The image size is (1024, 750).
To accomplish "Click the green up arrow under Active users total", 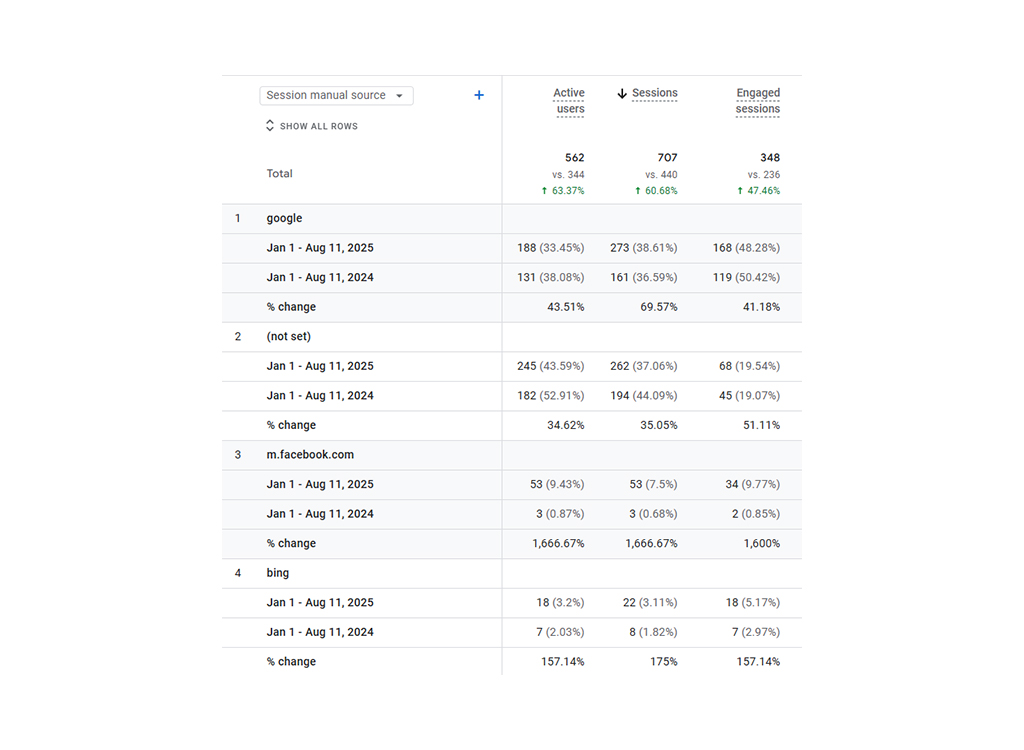I will click(x=547, y=190).
